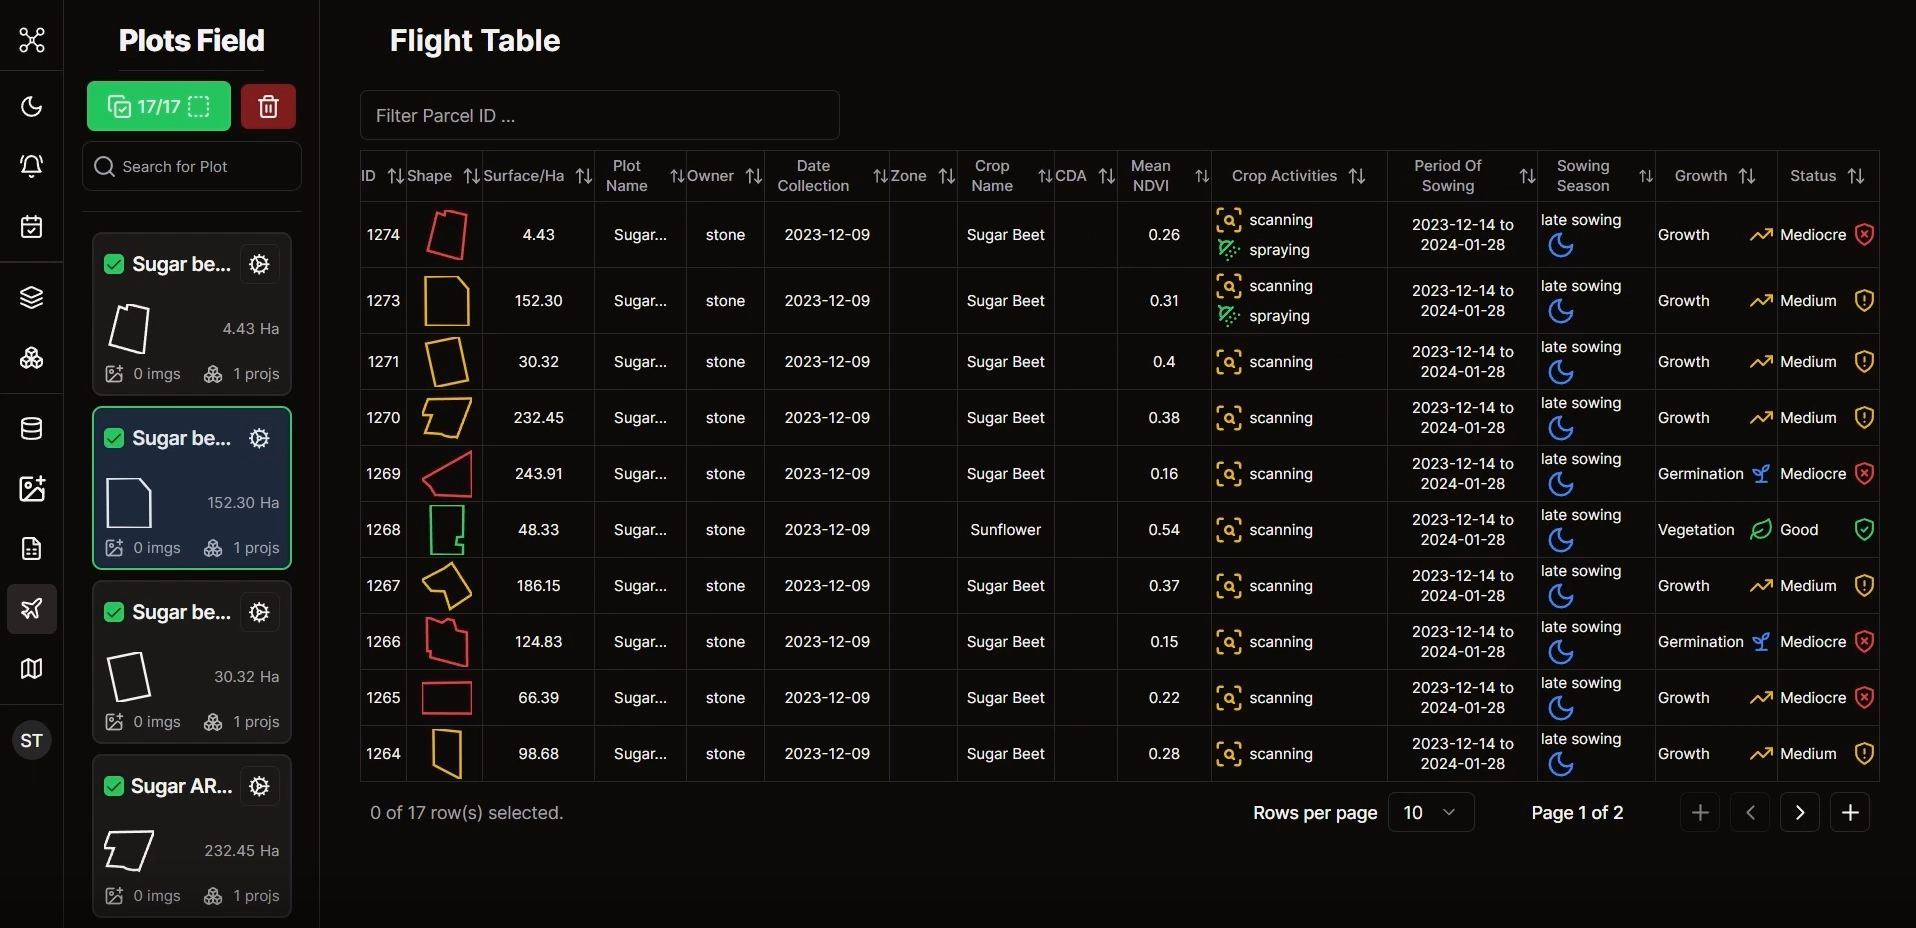Open the notifications bell icon

pos(32,166)
